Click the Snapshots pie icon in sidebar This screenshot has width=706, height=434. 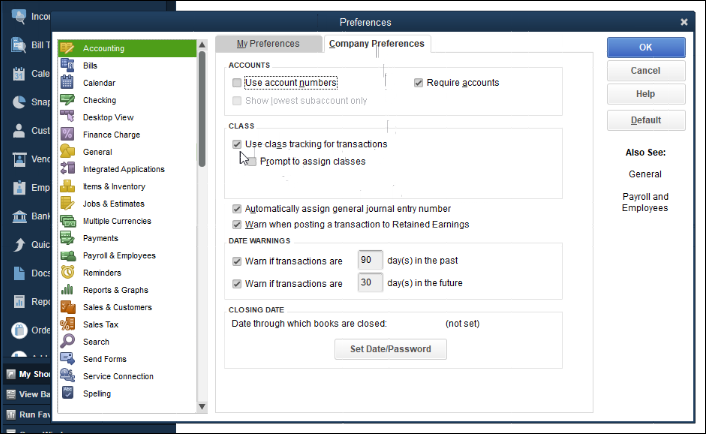tap(19, 102)
